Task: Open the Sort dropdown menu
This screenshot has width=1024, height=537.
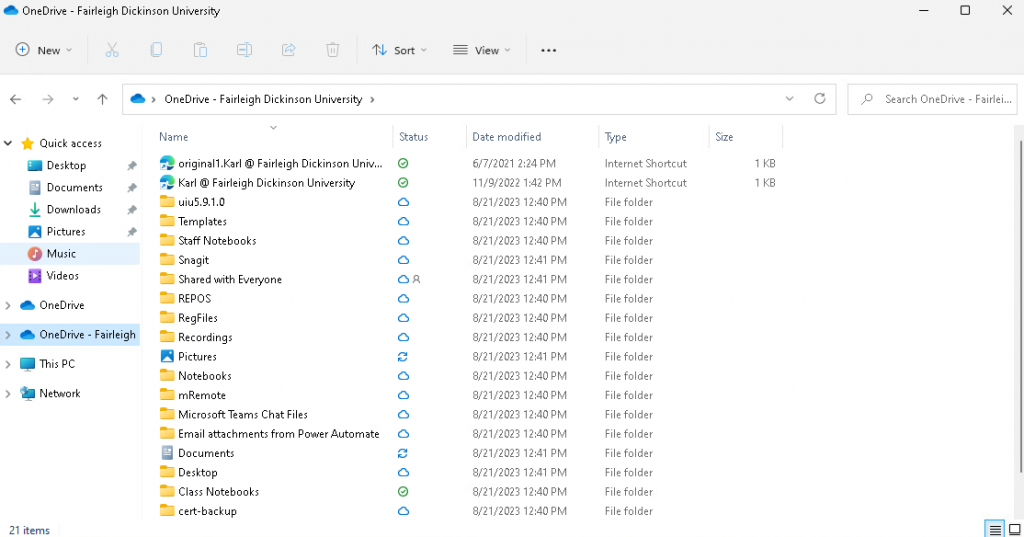Action: [x=399, y=50]
